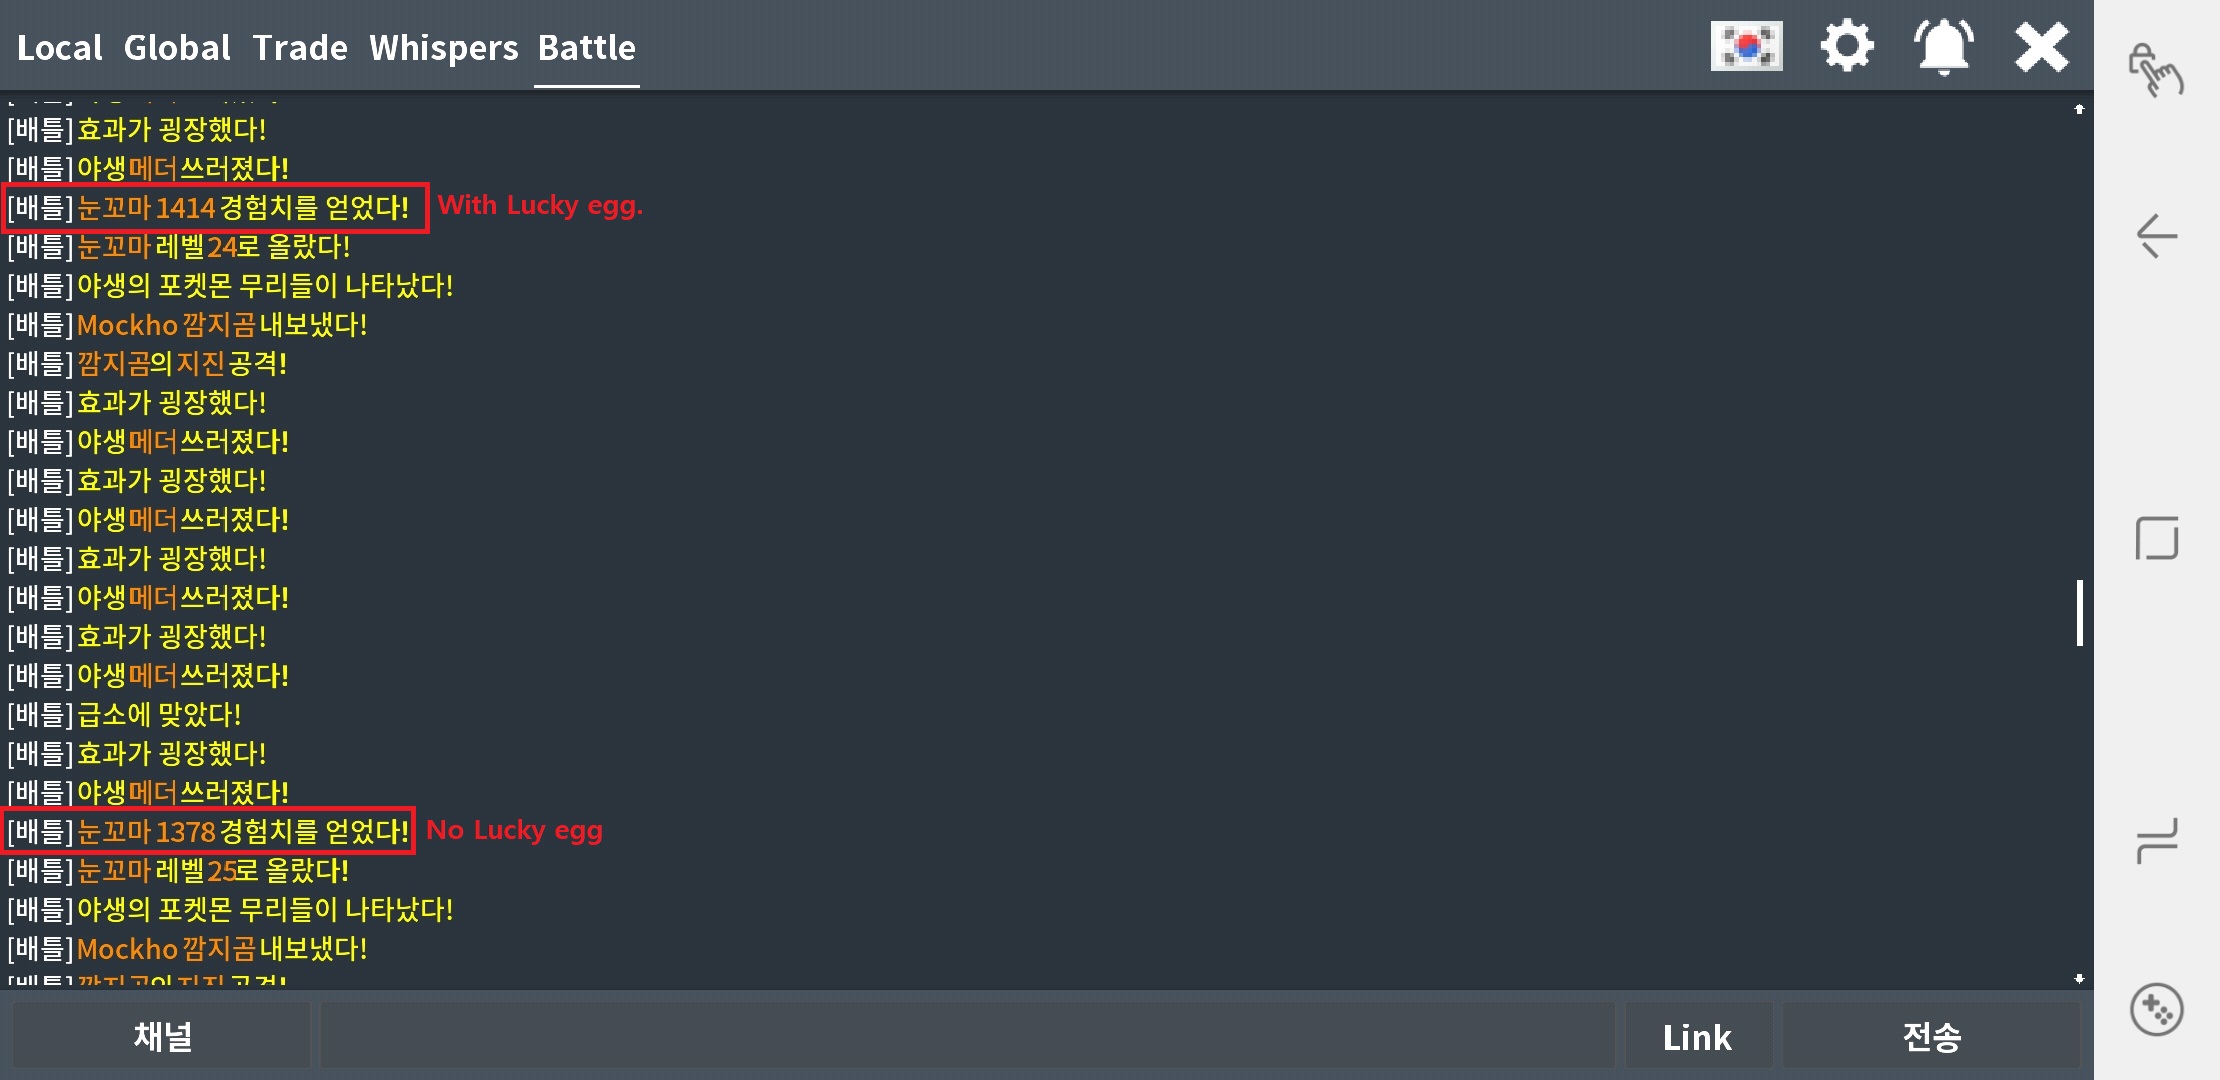Switch to the Global chat tab
Image resolution: width=2220 pixels, height=1080 pixels.
point(177,48)
